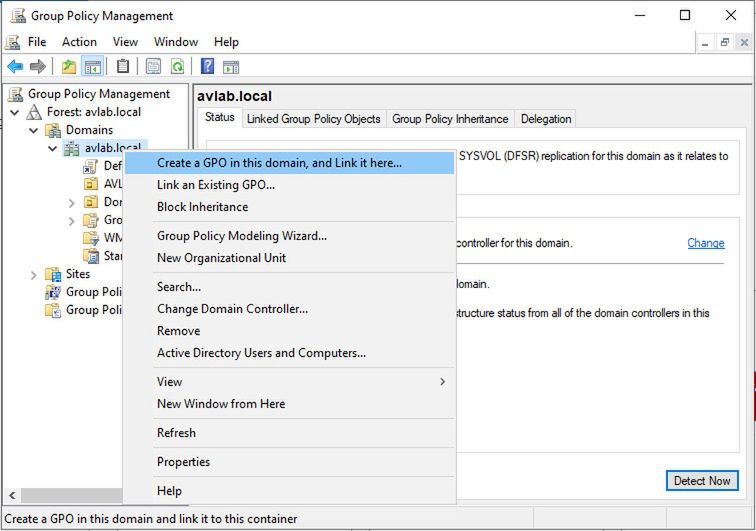
Task: Choose Block Inheritance from context menu
Action: click(x=289, y=207)
